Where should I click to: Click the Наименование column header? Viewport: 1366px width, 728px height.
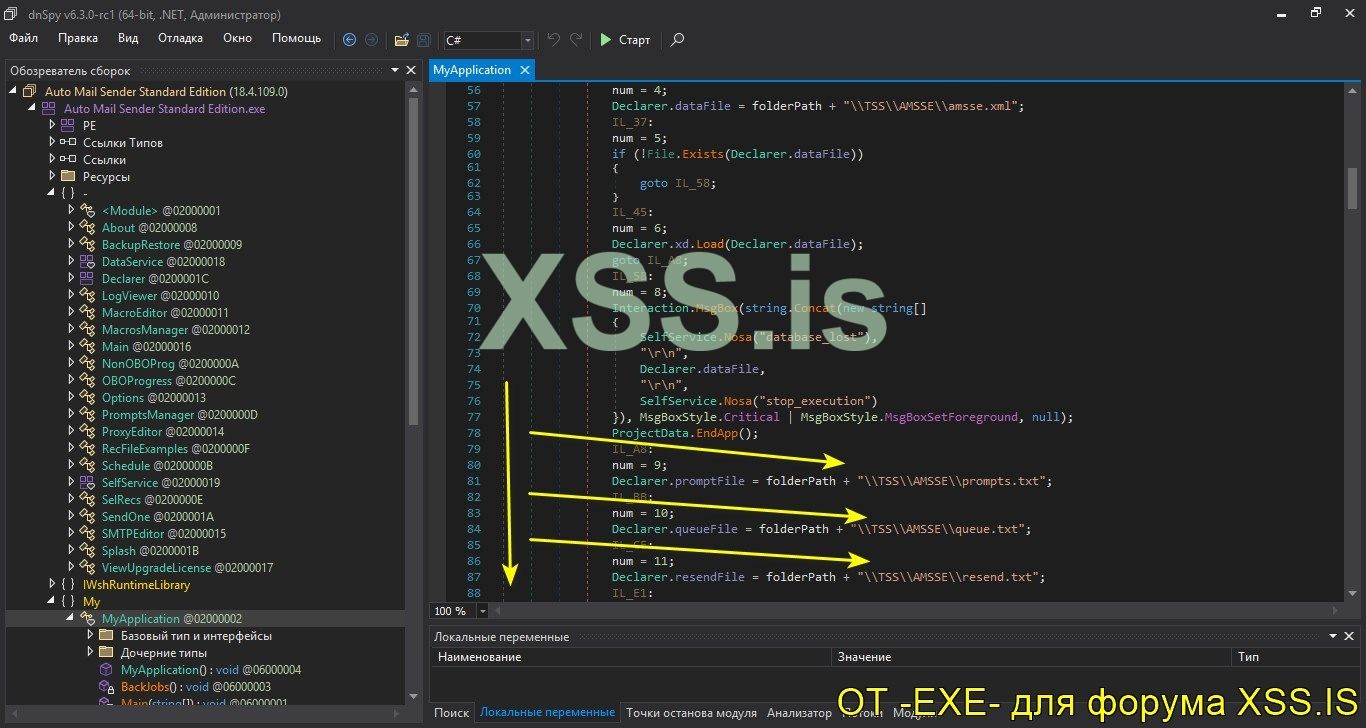630,657
